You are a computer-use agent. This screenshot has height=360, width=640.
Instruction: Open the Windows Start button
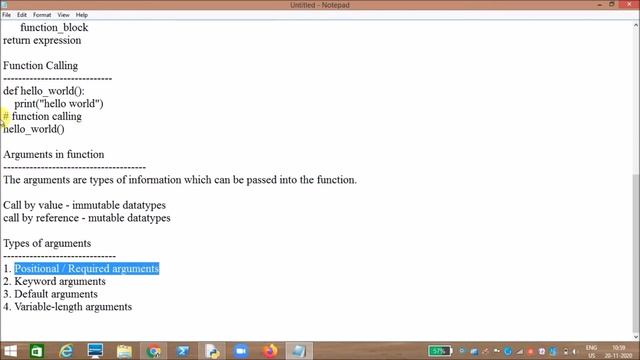coord(10,351)
